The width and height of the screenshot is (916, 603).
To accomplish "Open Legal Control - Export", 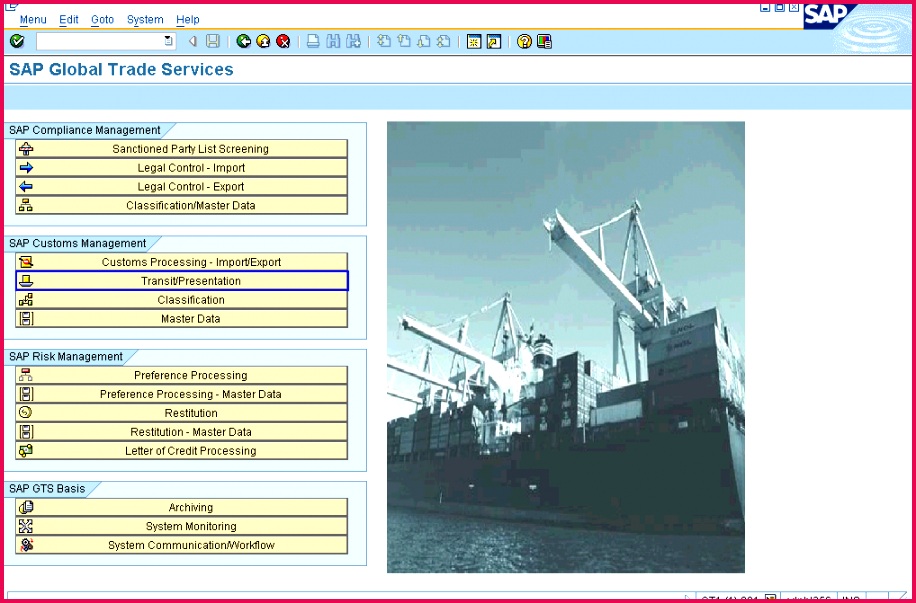I will 182,186.
